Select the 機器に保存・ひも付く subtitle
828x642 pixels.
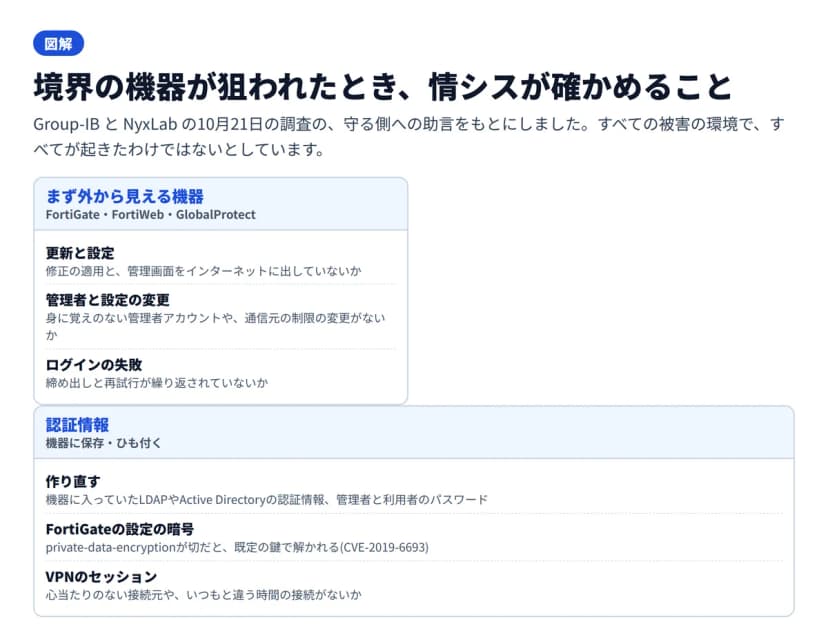pyautogui.click(x=104, y=443)
